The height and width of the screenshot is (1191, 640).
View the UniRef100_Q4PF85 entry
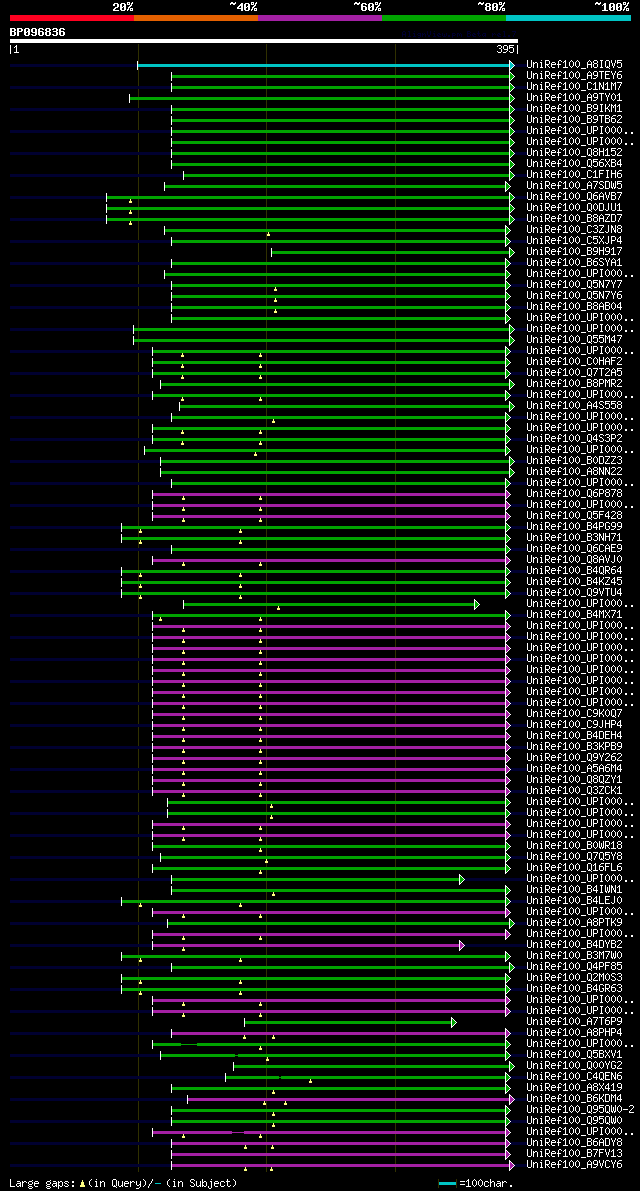(574, 968)
